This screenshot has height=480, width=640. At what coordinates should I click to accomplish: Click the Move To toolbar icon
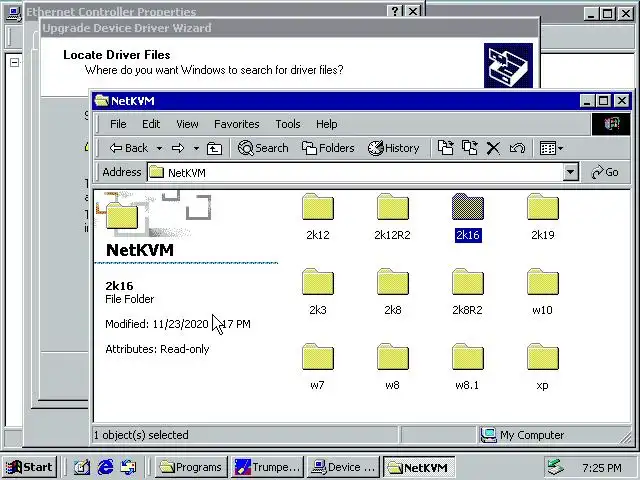(445, 148)
